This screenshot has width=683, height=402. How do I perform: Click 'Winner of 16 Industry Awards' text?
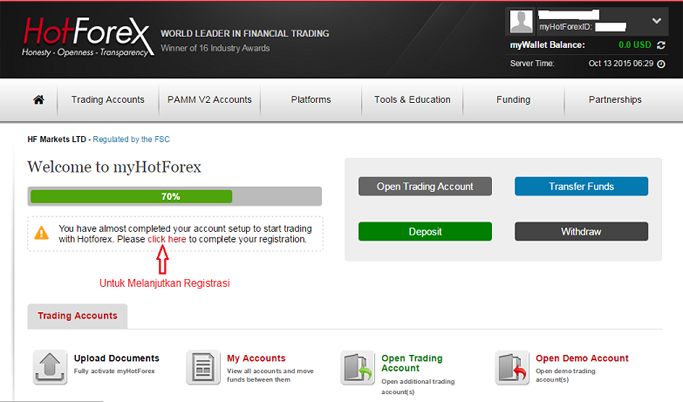(215, 48)
